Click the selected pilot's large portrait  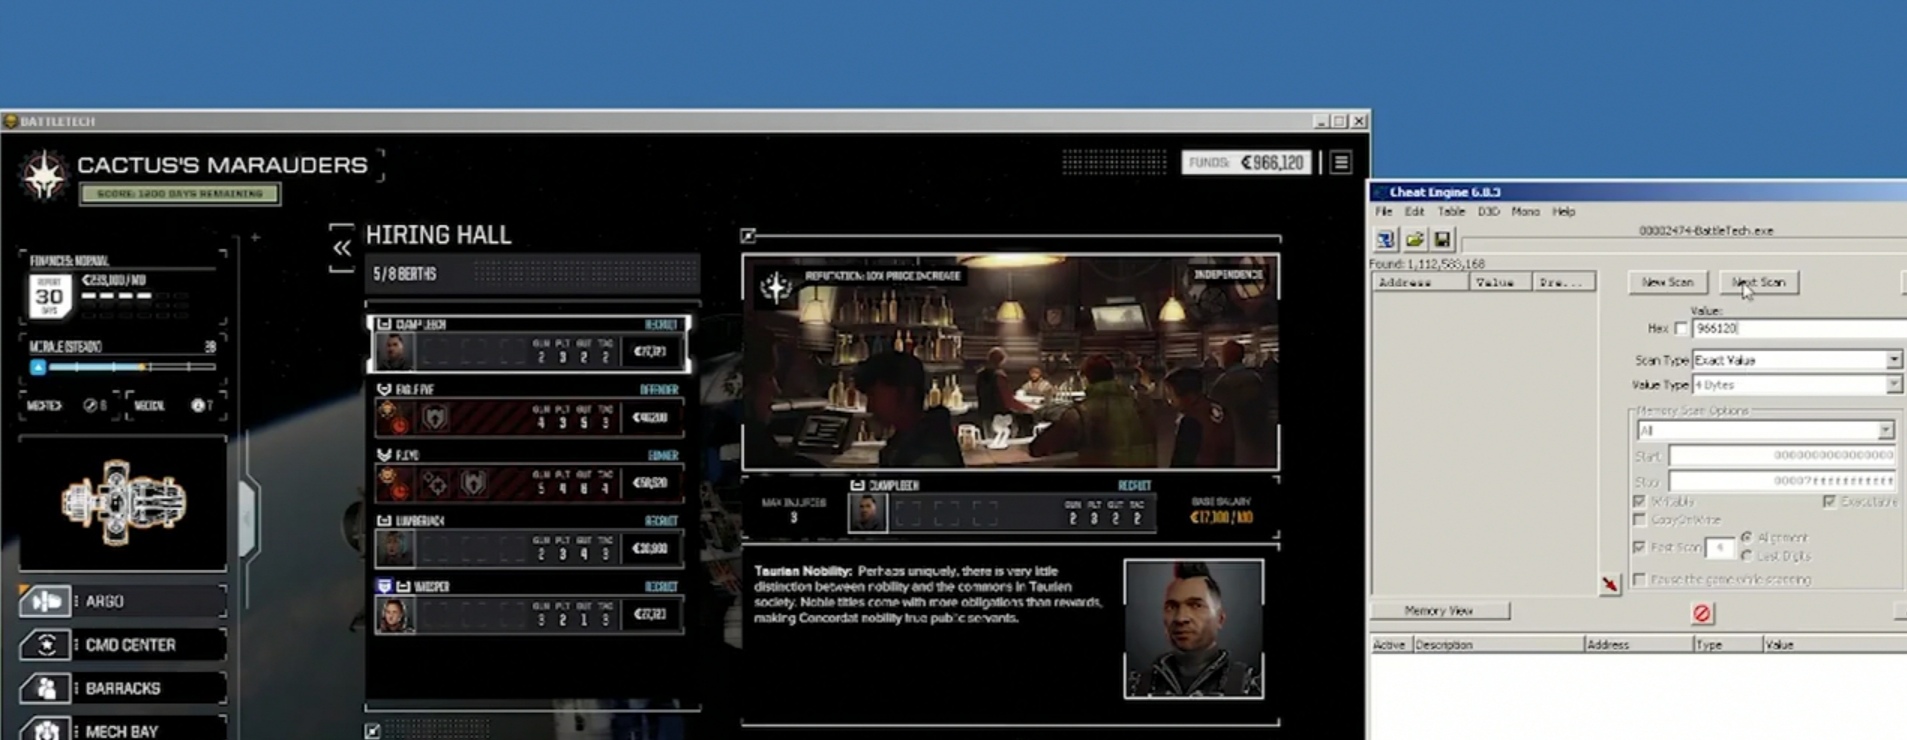click(1194, 628)
